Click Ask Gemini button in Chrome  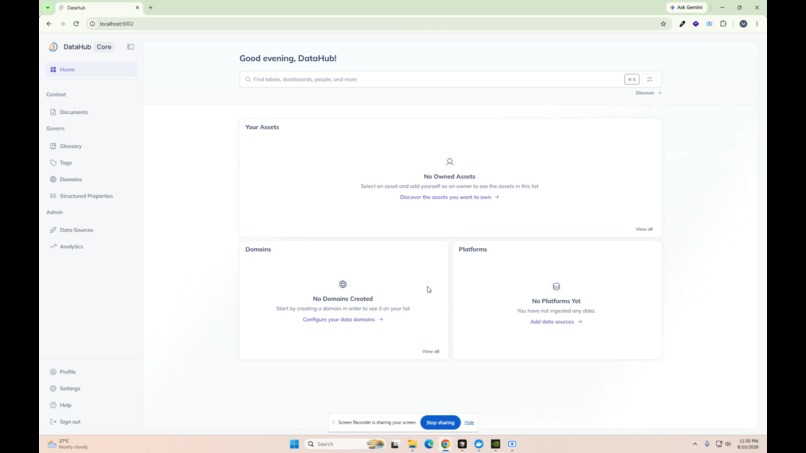pyautogui.click(x=686, y=8)
